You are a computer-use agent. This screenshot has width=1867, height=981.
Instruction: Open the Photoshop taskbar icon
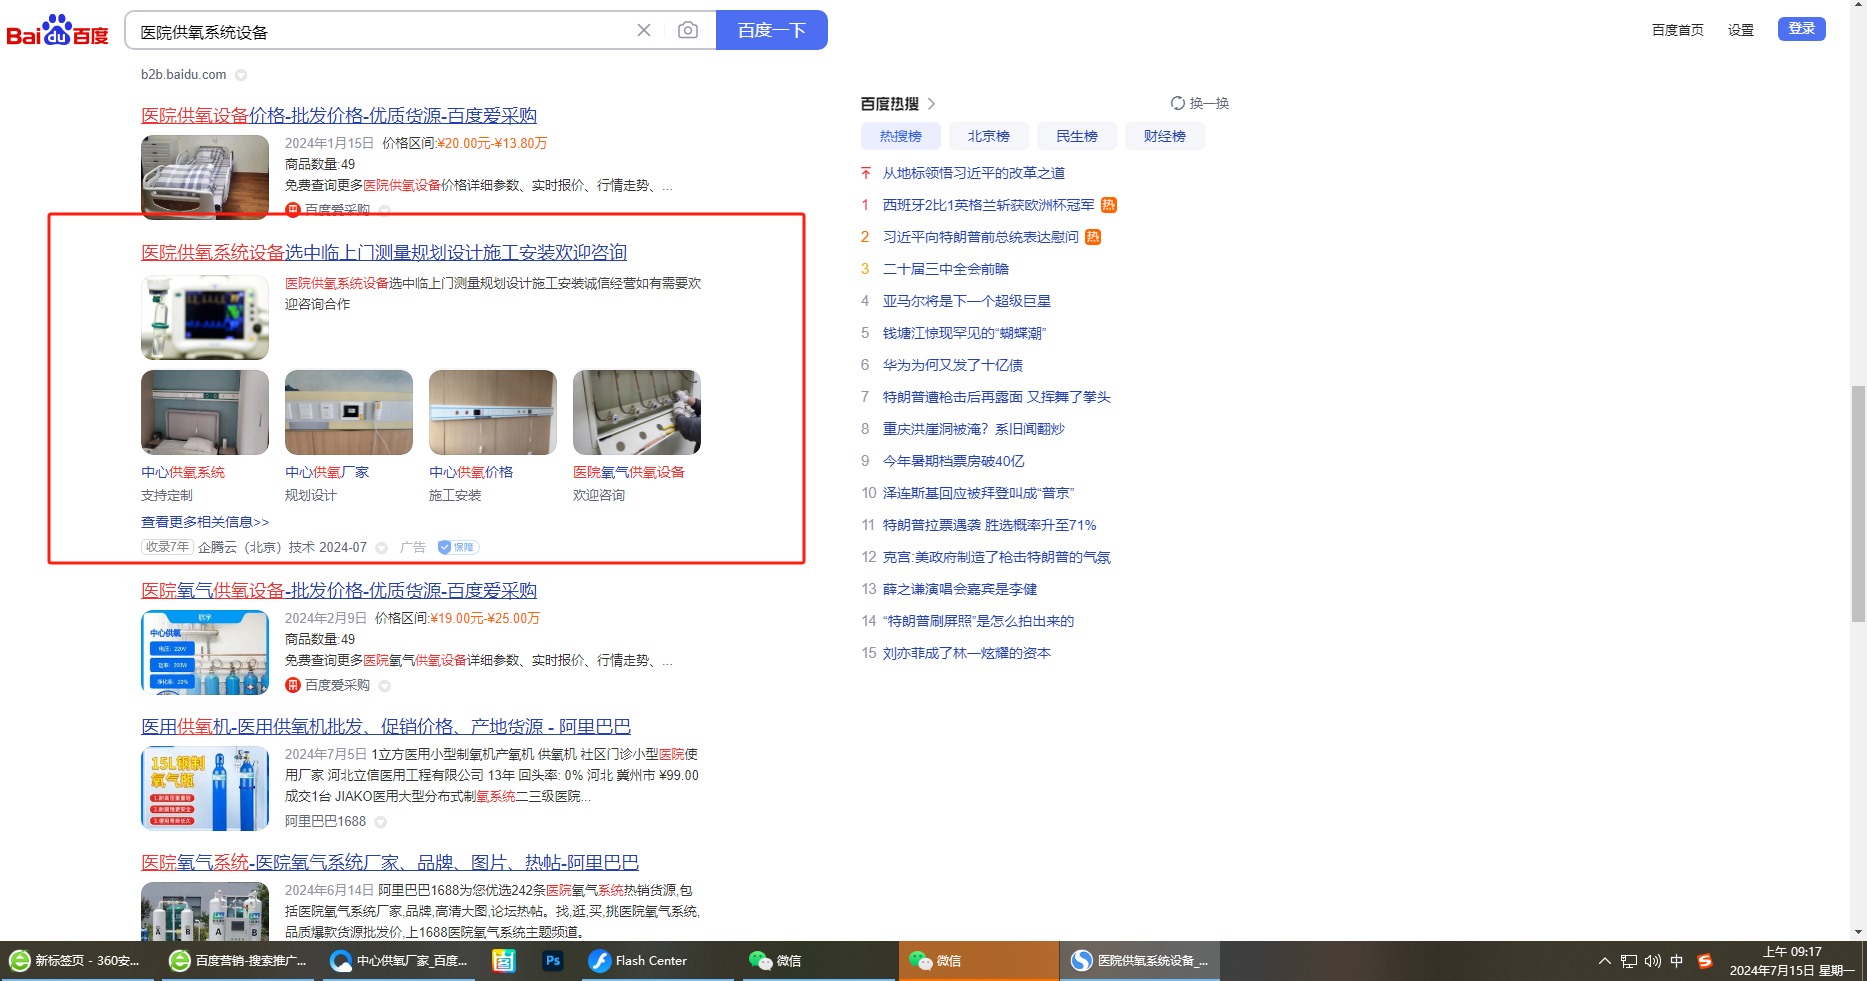(x=553, y=961)
